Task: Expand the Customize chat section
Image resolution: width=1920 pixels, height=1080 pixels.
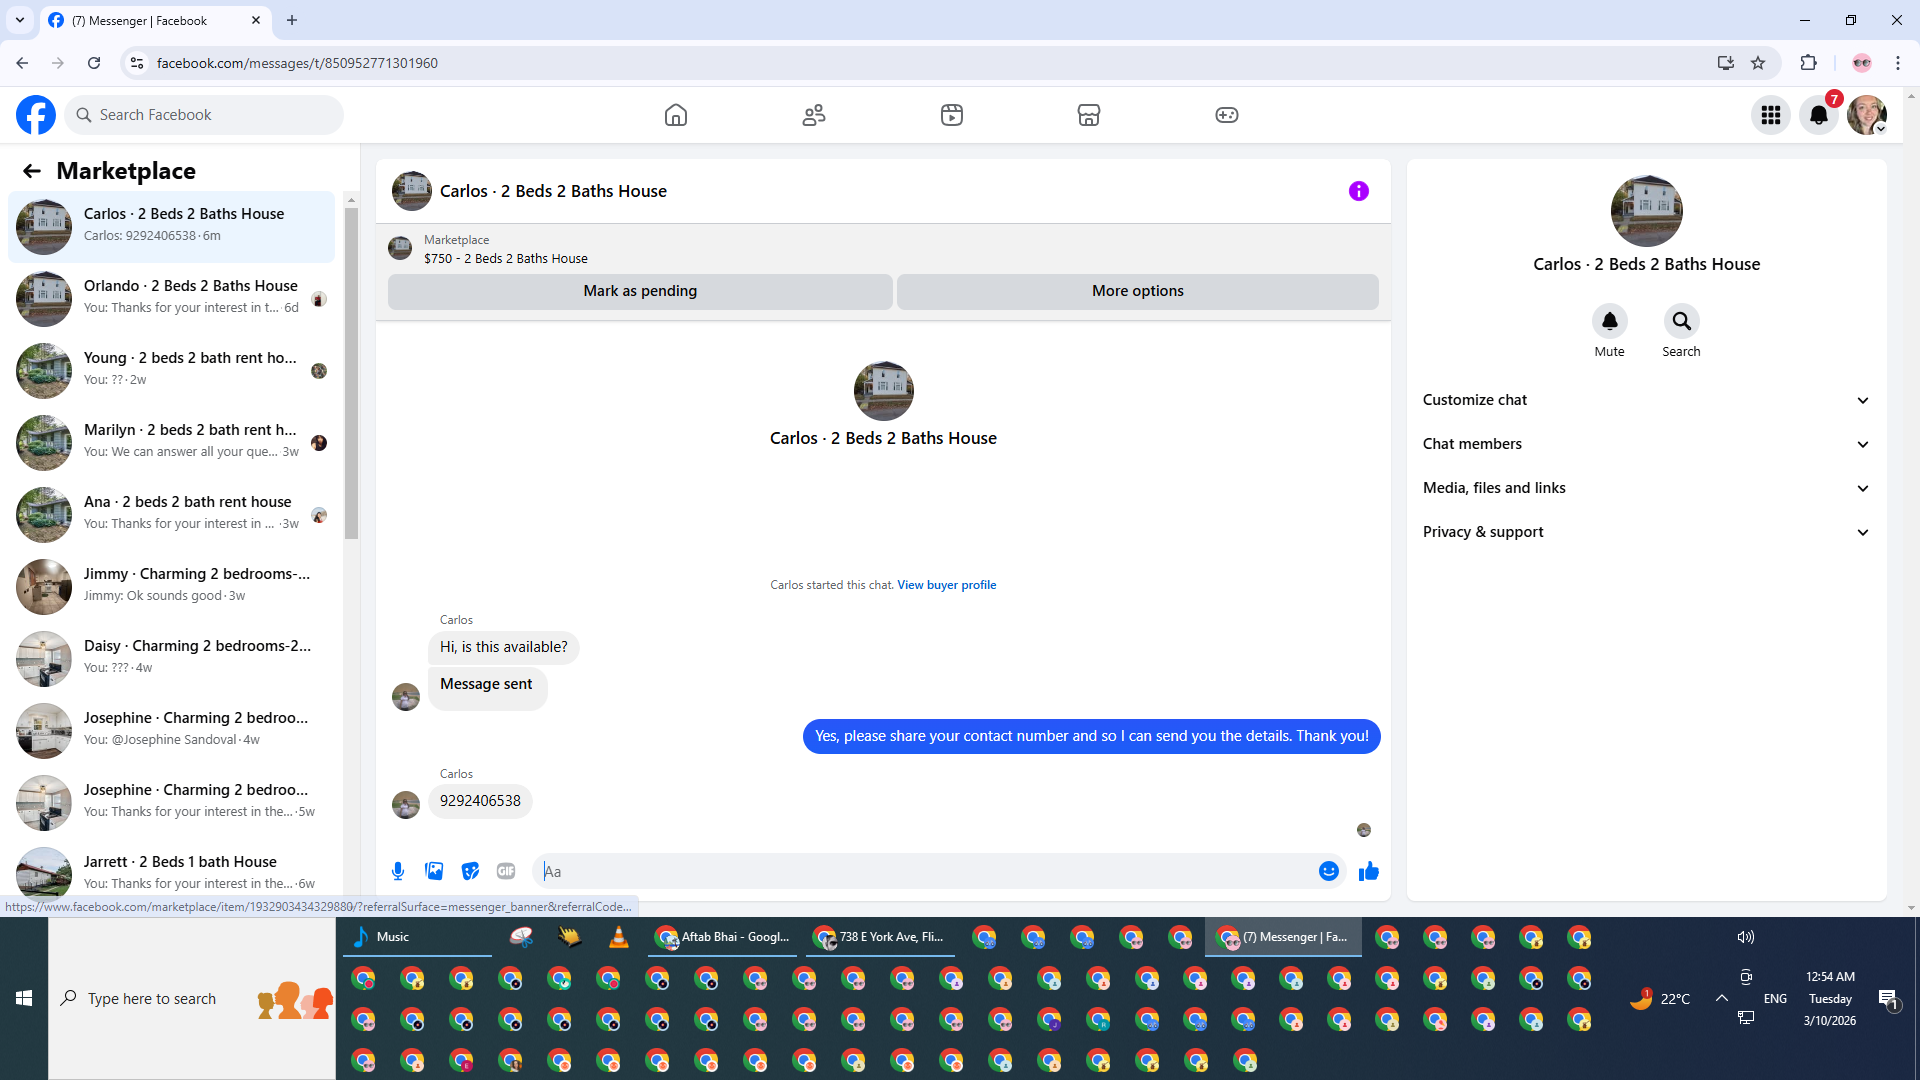Action: [1646, 400]
